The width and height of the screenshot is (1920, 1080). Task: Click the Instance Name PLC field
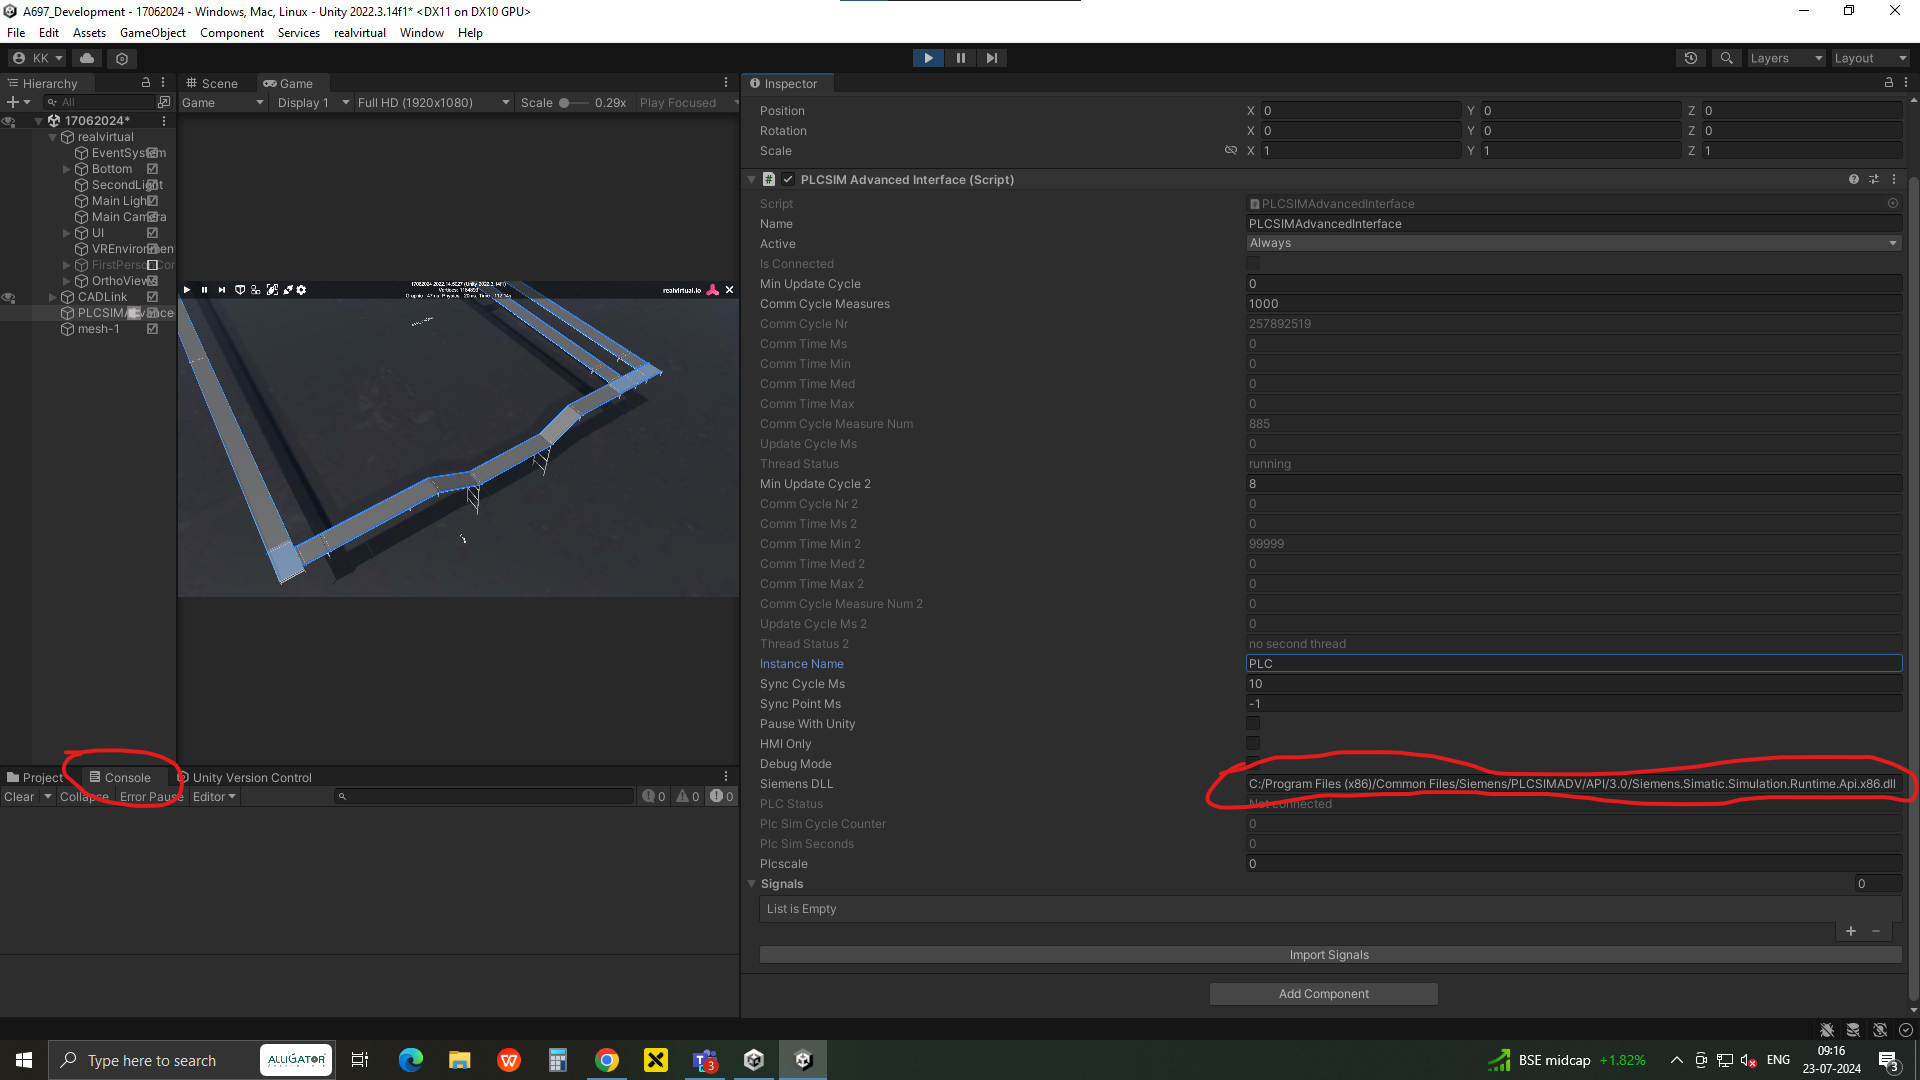coord(1573,663)
